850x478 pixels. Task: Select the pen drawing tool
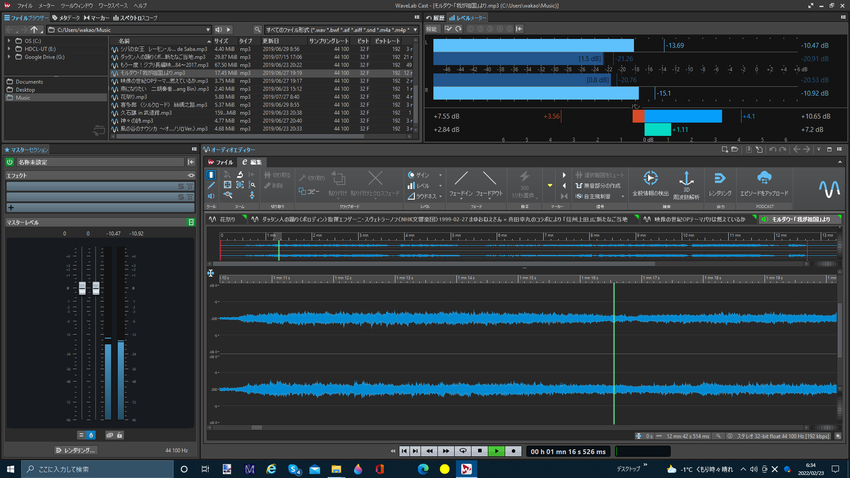click(211, 185)
